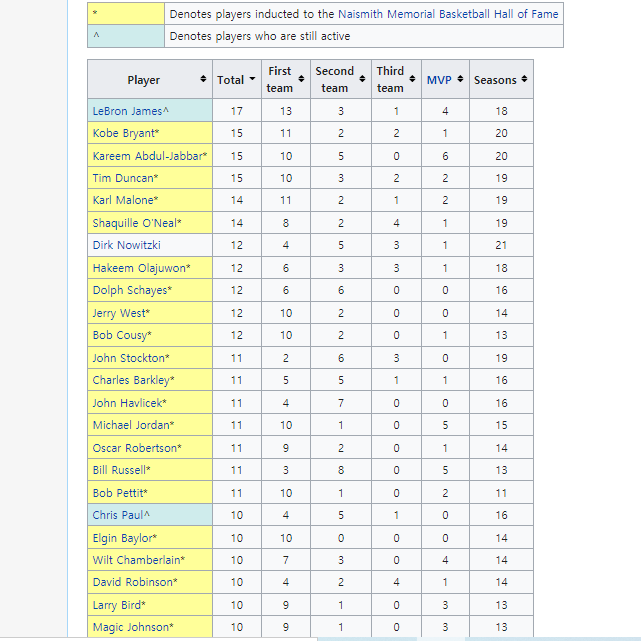Open the MVP header link

[x=439, y=80]
